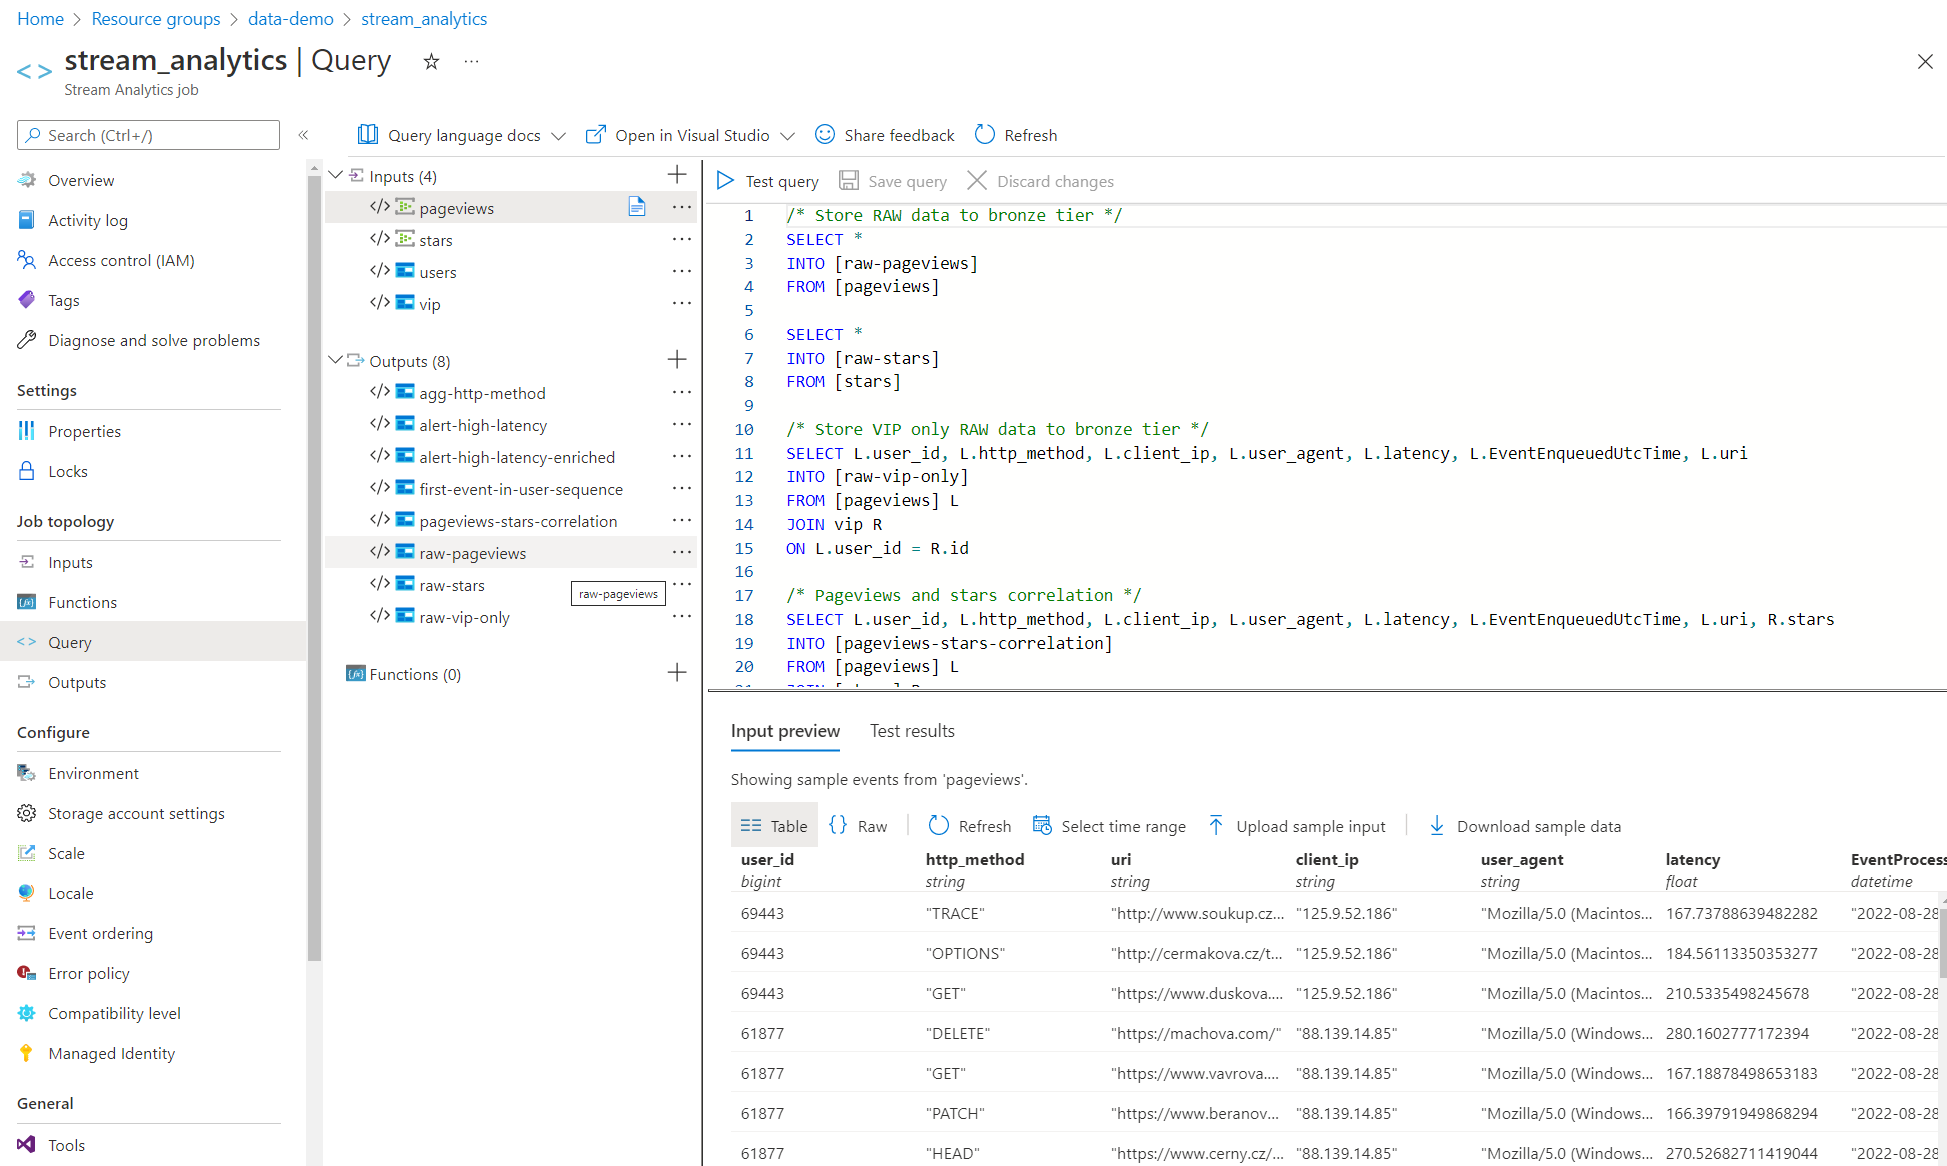Open Query language docs dropdown
This screenshot has width=1947, height=1166.
click(462, 135)
